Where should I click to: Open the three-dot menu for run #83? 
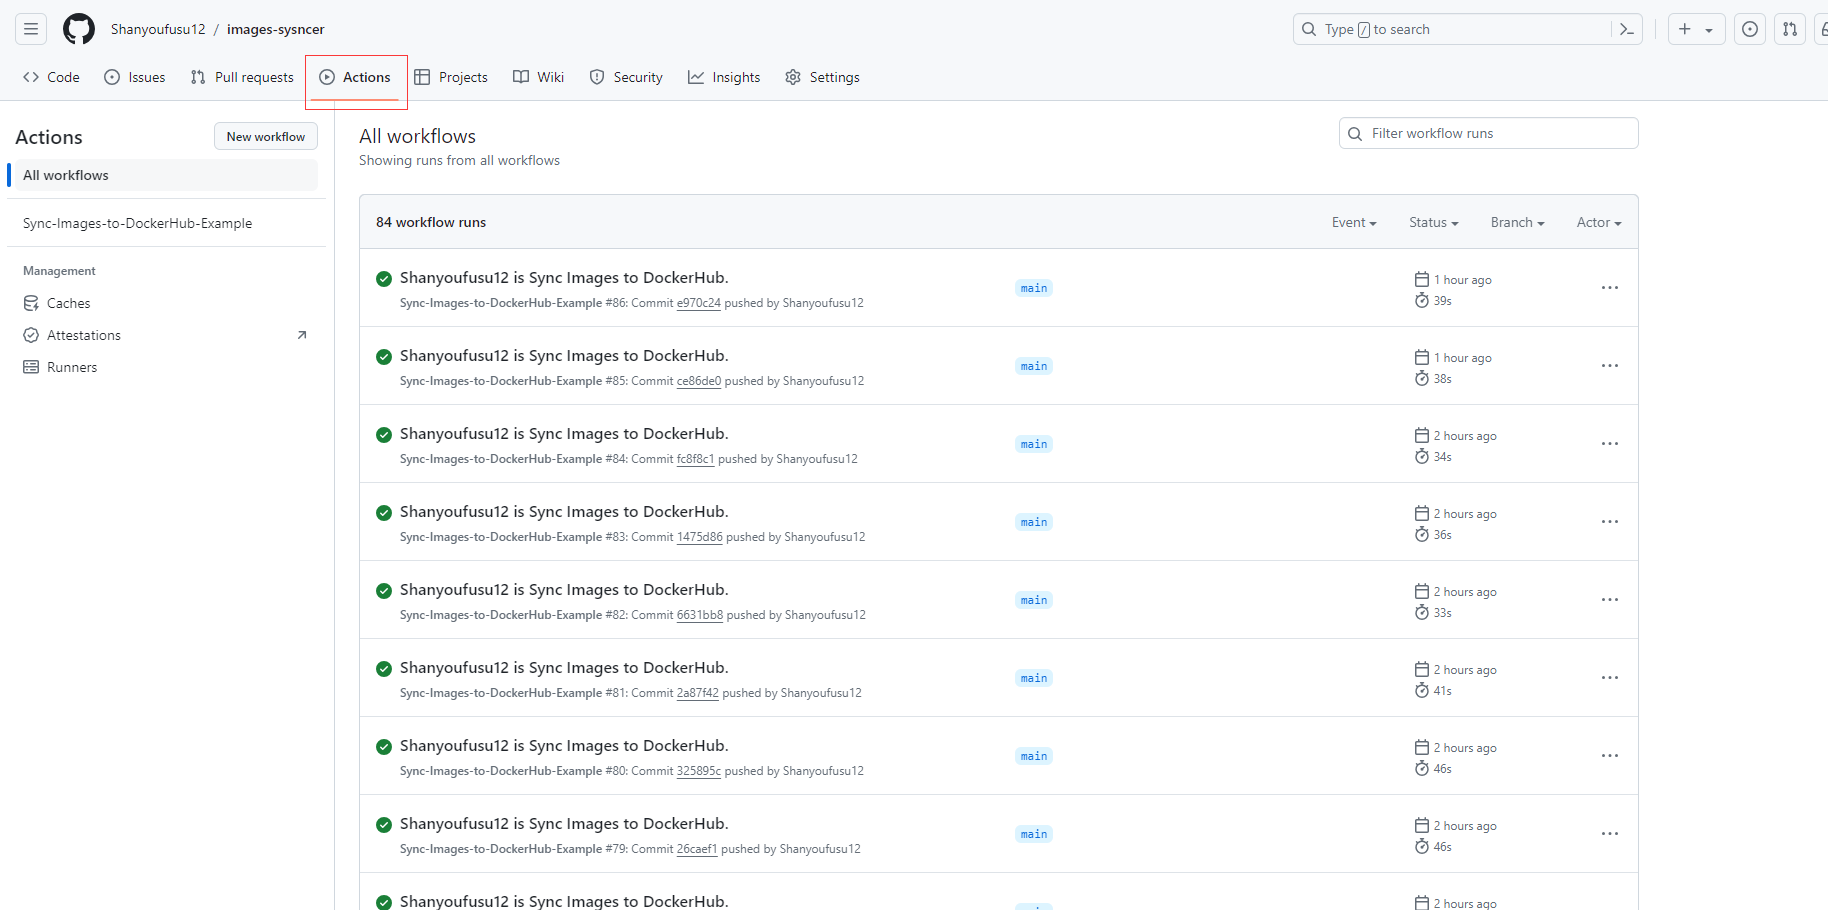(x=1610, y=522)
